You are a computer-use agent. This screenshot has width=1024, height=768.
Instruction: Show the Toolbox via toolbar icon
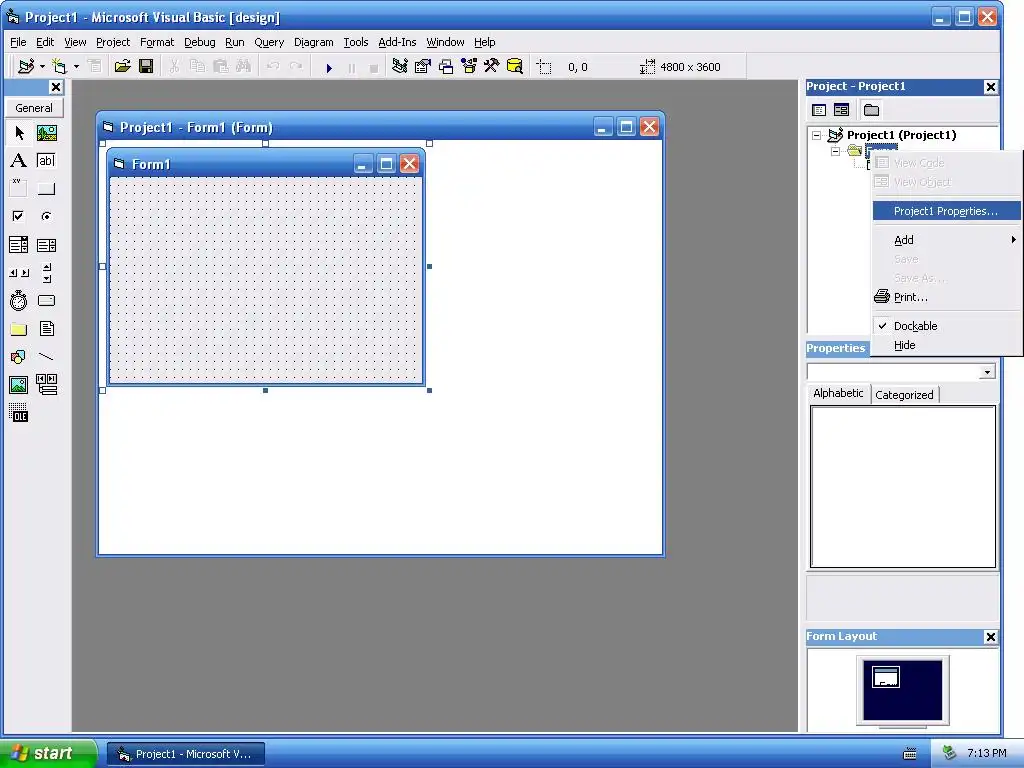point(492,66)
